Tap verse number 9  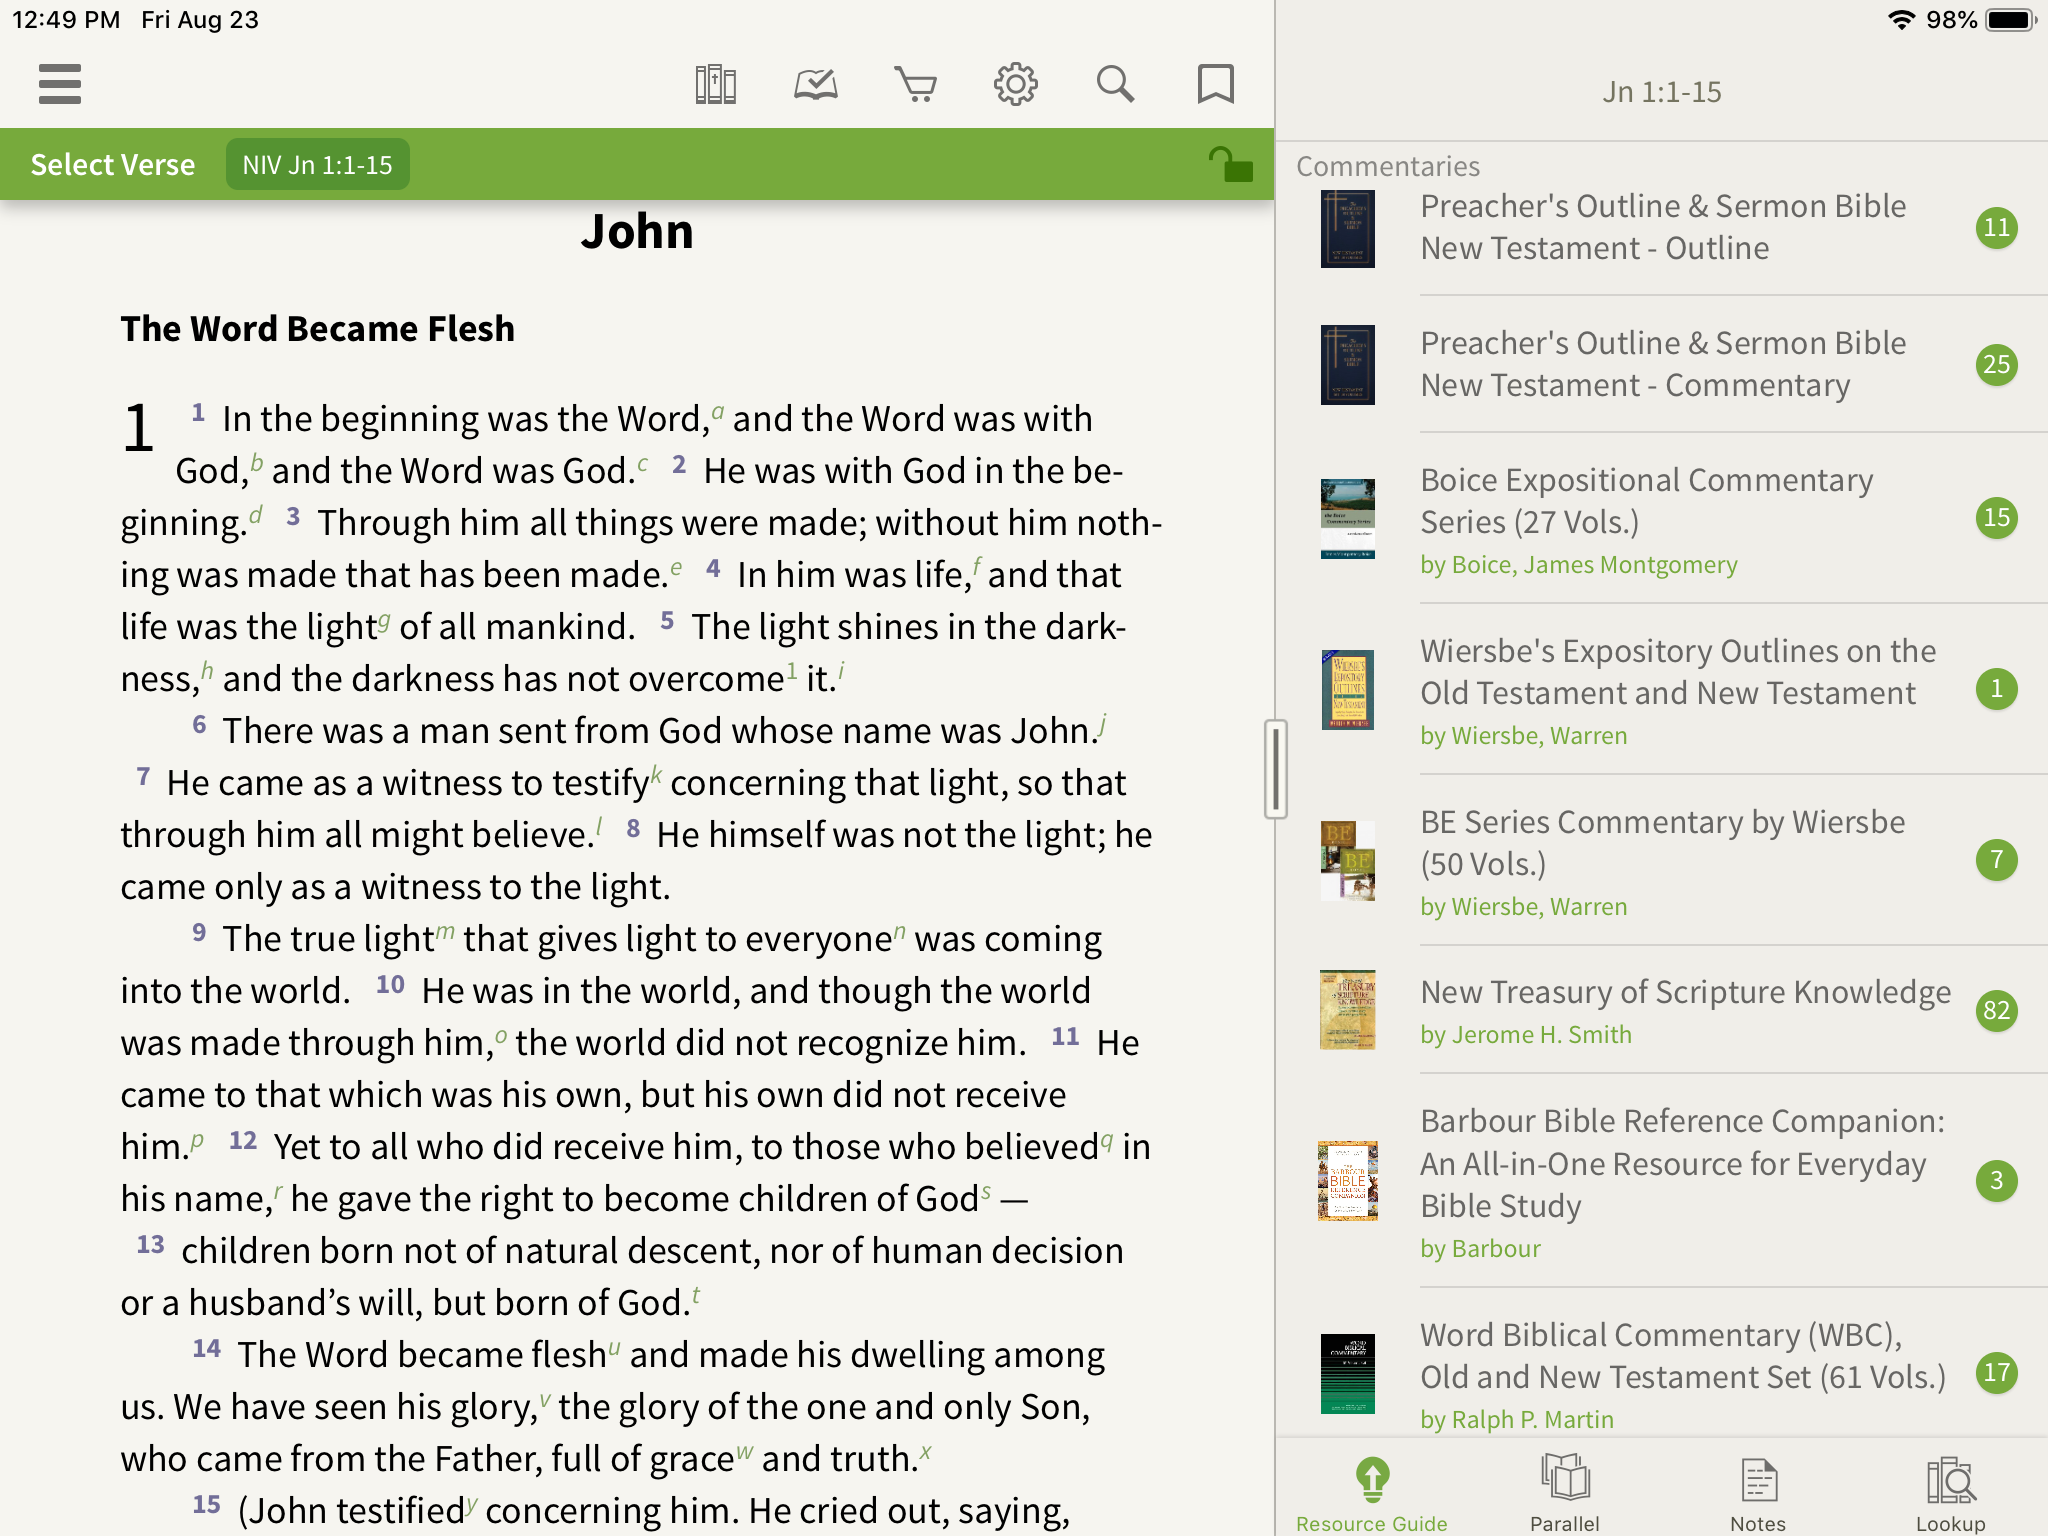pos(199,932)
